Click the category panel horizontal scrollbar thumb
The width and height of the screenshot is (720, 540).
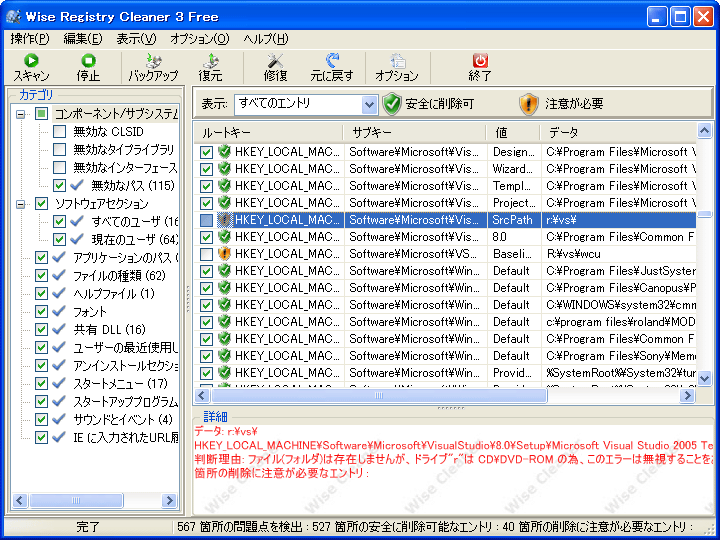click(76, 500)
